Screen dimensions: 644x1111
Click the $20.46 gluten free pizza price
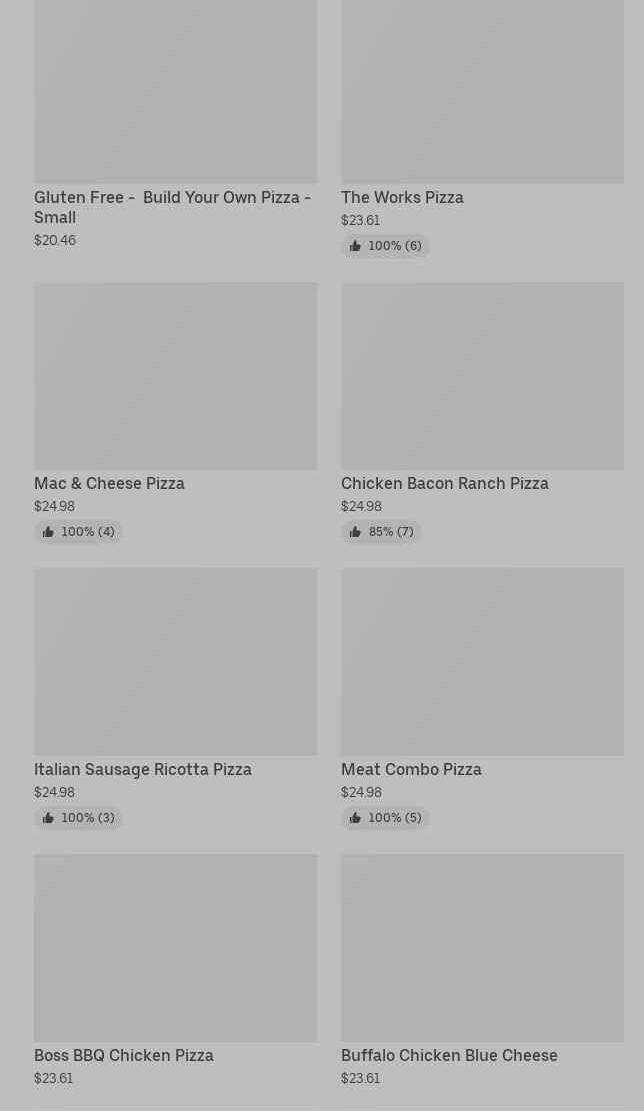[55, 240]
